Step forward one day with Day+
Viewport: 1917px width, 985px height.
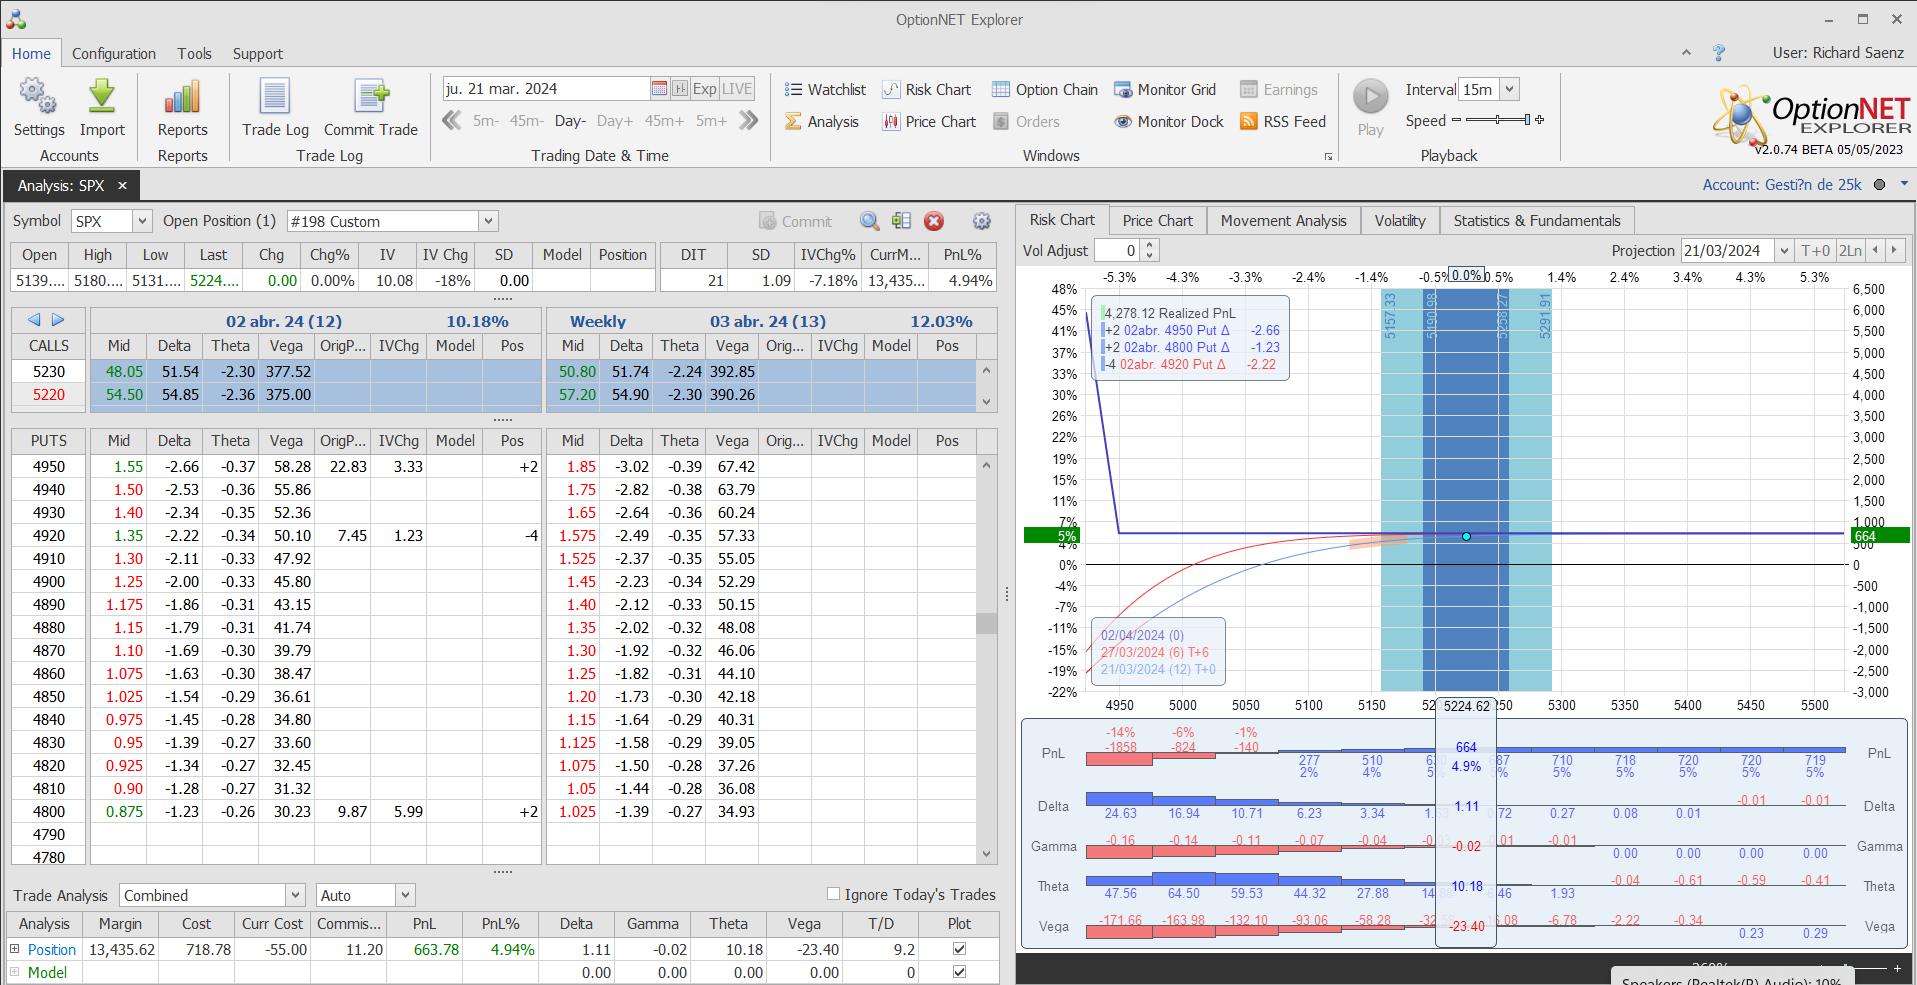point(614,121)
